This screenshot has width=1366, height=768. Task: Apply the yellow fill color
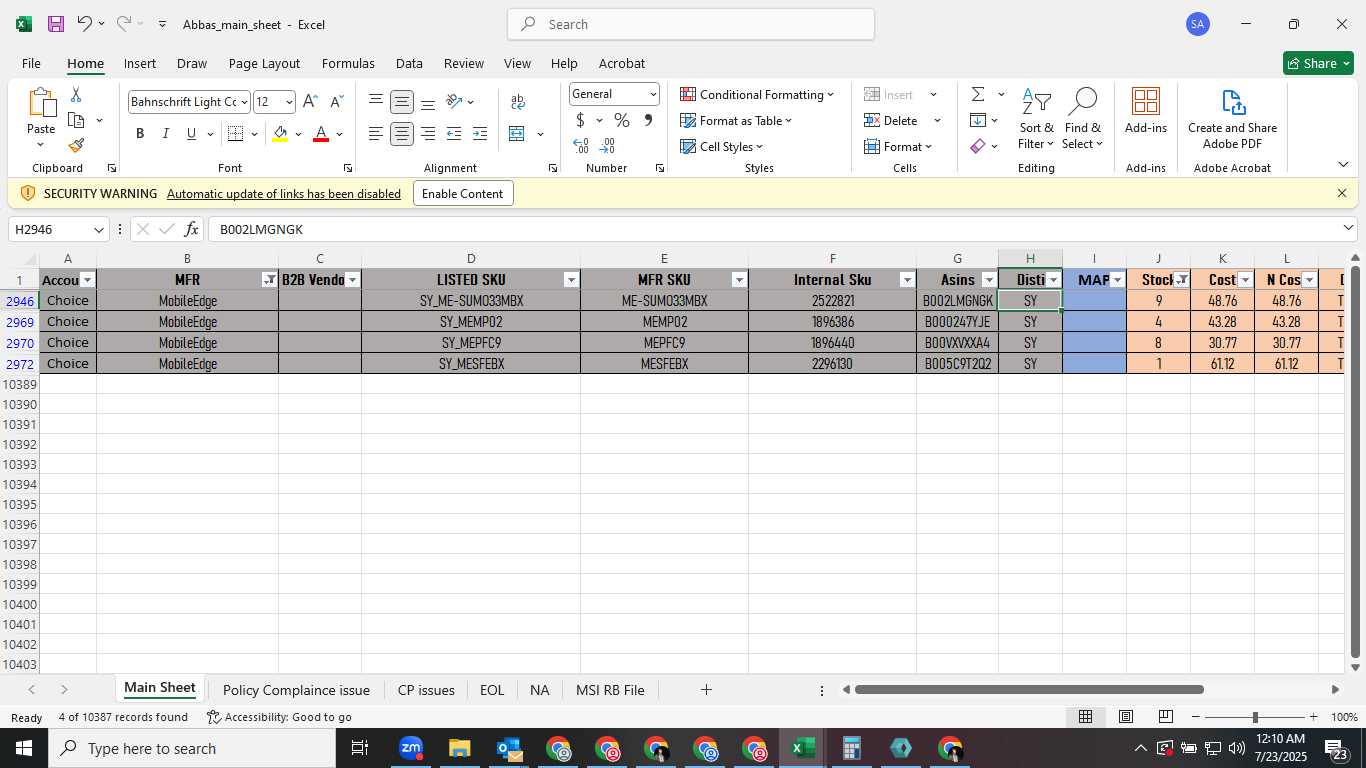[x=280, y=134]
